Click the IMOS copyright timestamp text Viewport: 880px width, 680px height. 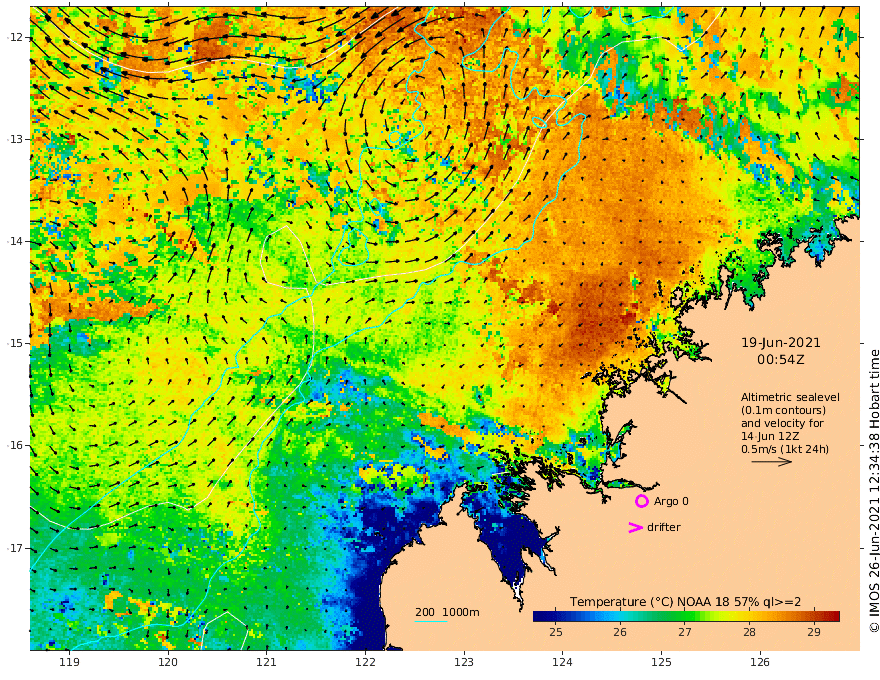point(874,491)
